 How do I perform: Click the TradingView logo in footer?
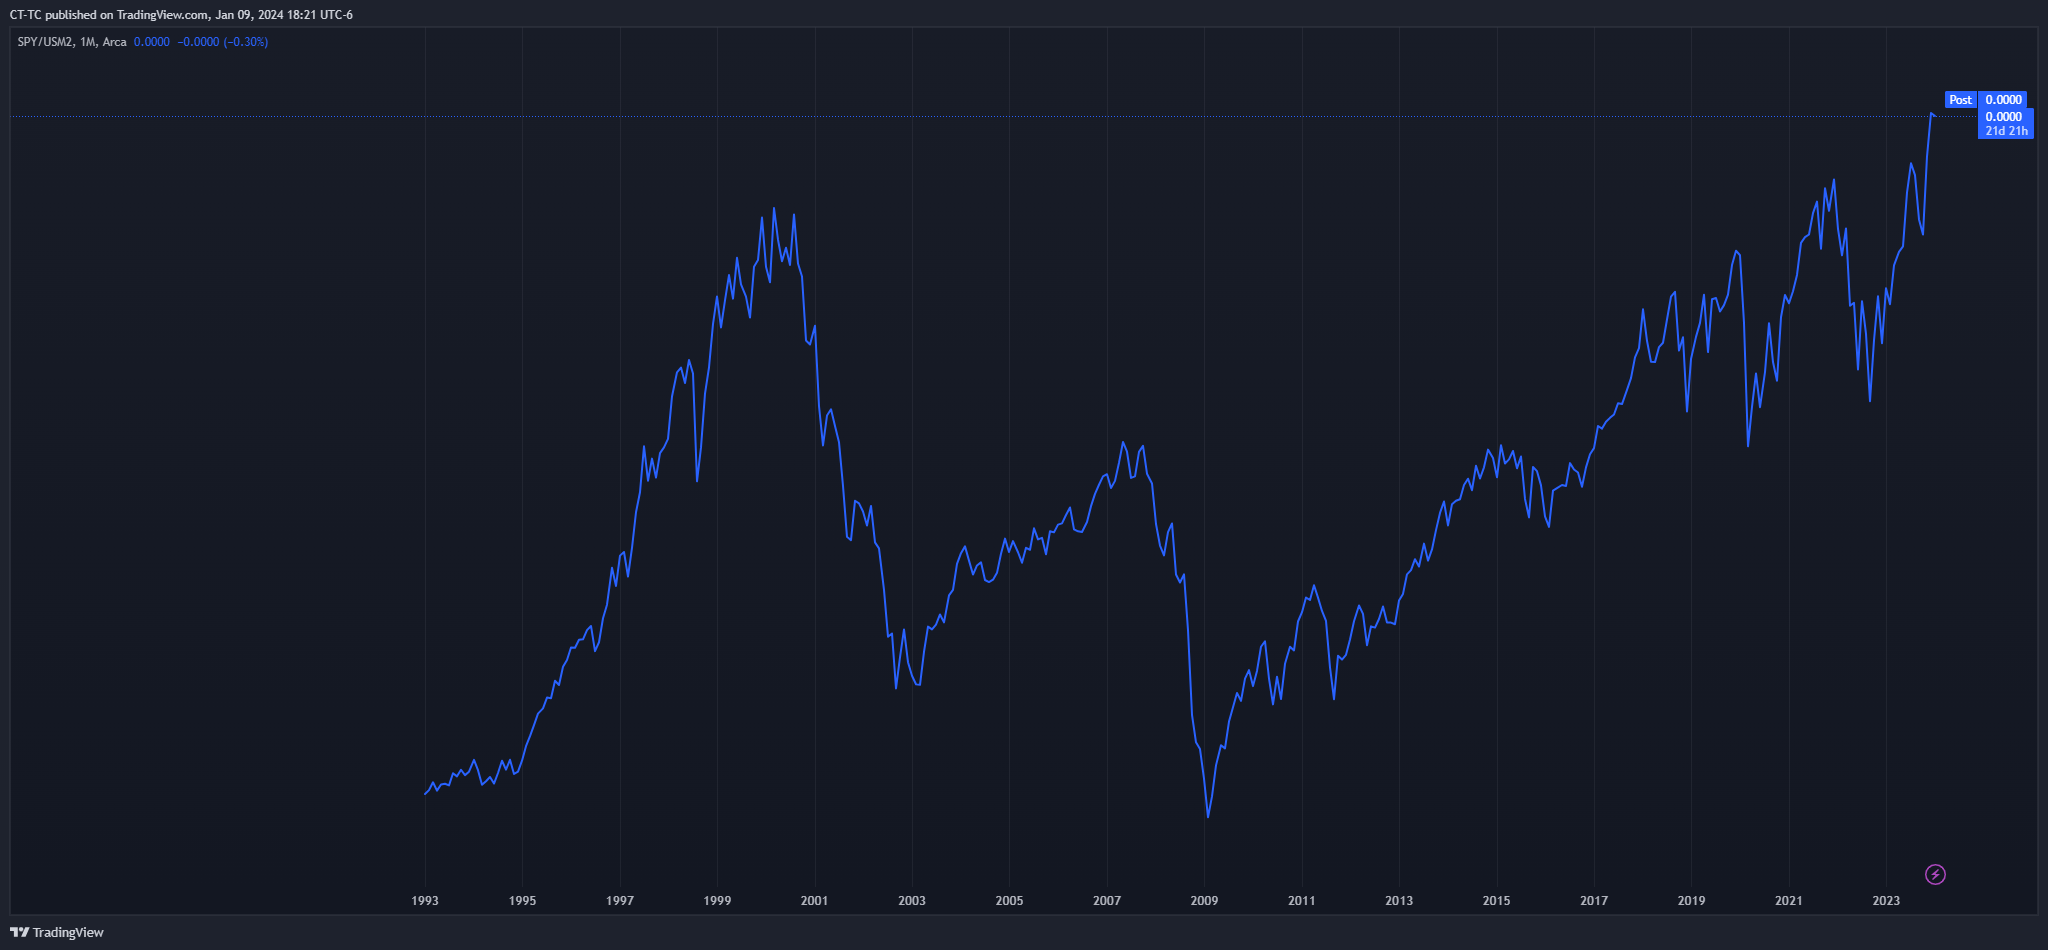coord(57,932)
